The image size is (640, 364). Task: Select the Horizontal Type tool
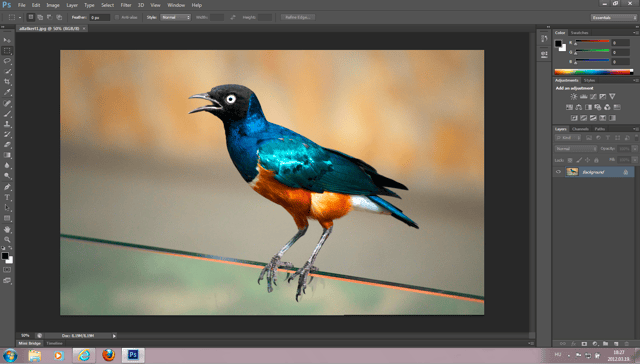pos(7,198)
